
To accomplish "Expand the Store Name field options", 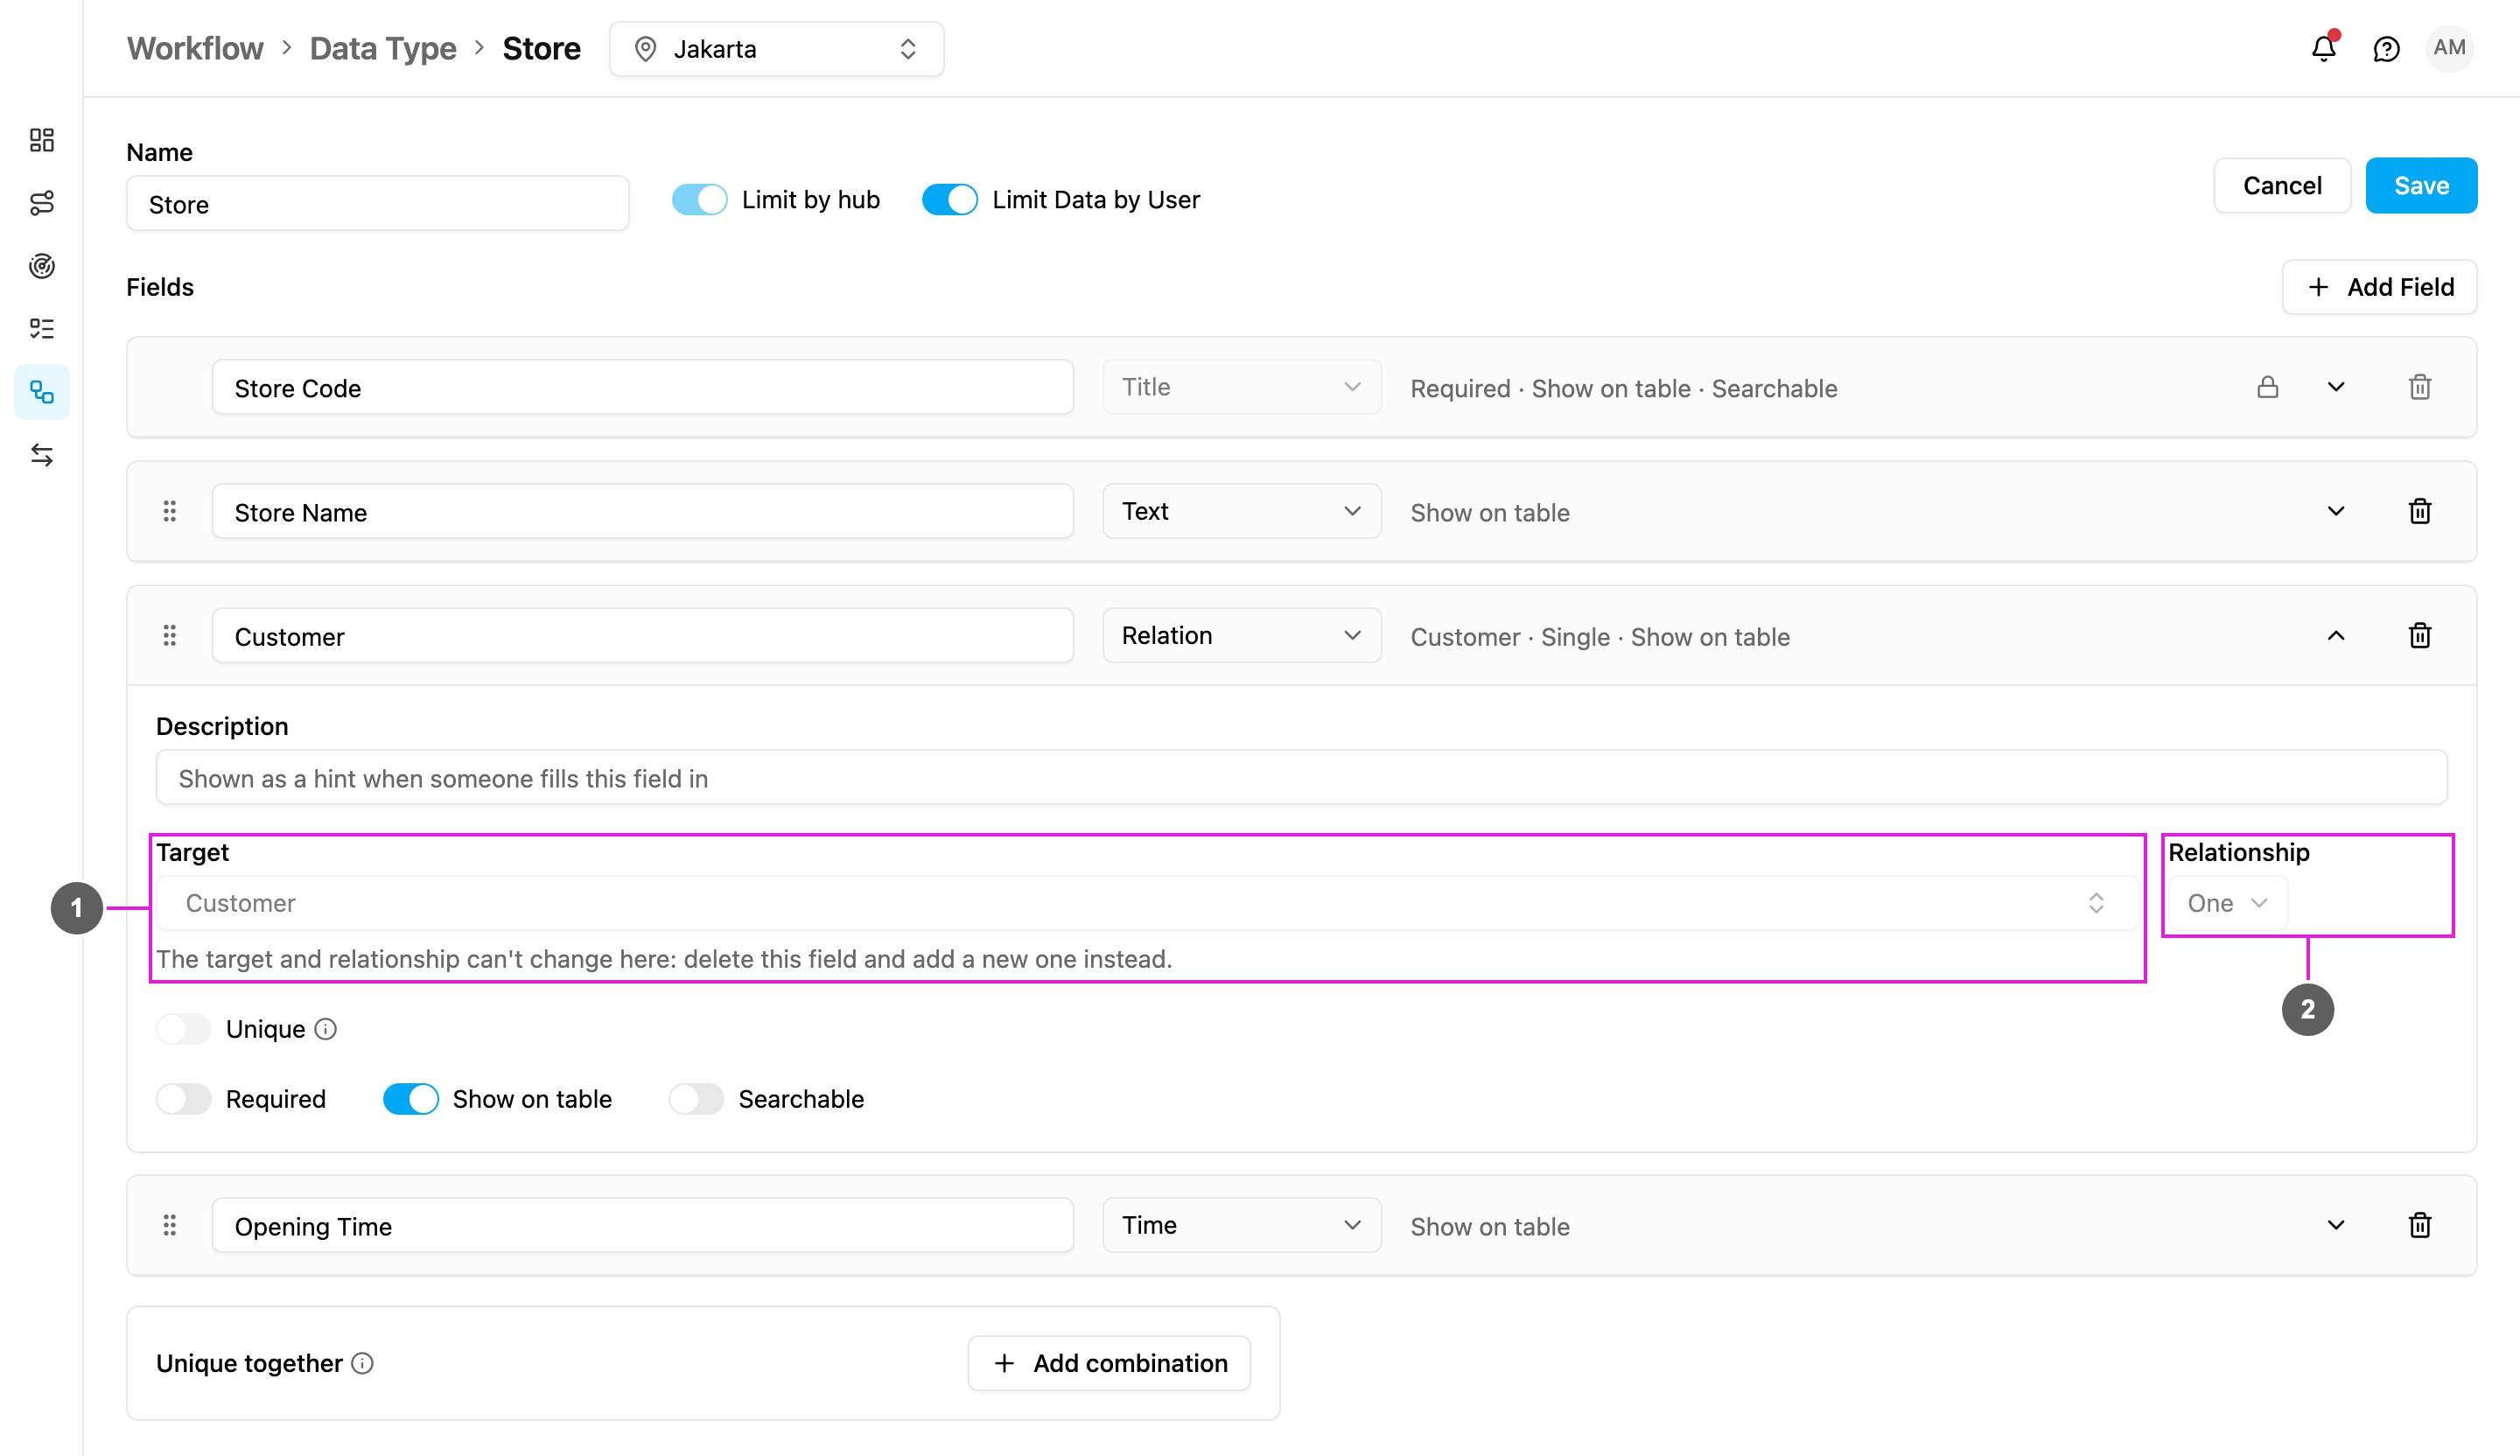I will click(2336, 511).
